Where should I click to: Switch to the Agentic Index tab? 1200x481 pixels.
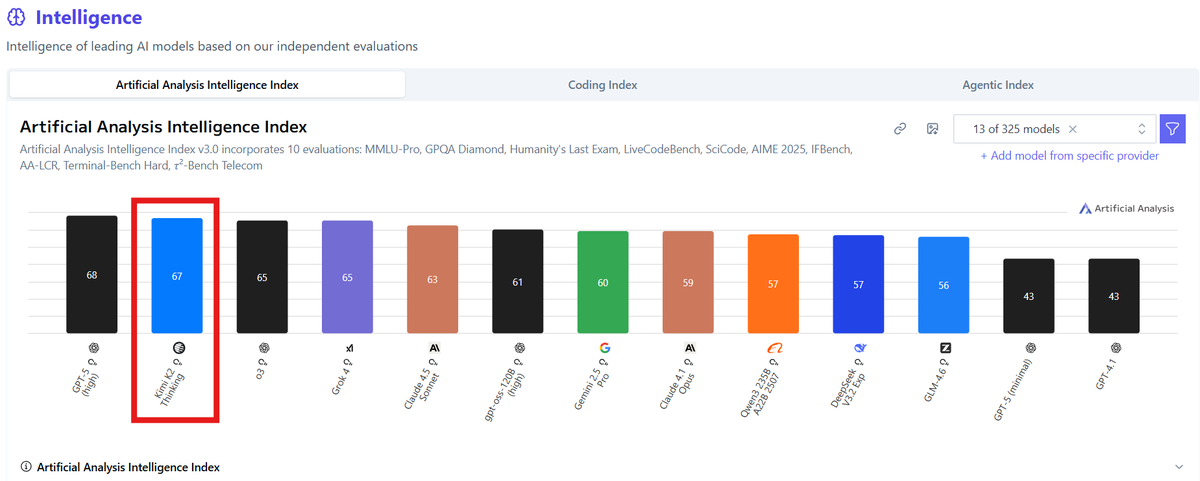(x=998, y=85)
